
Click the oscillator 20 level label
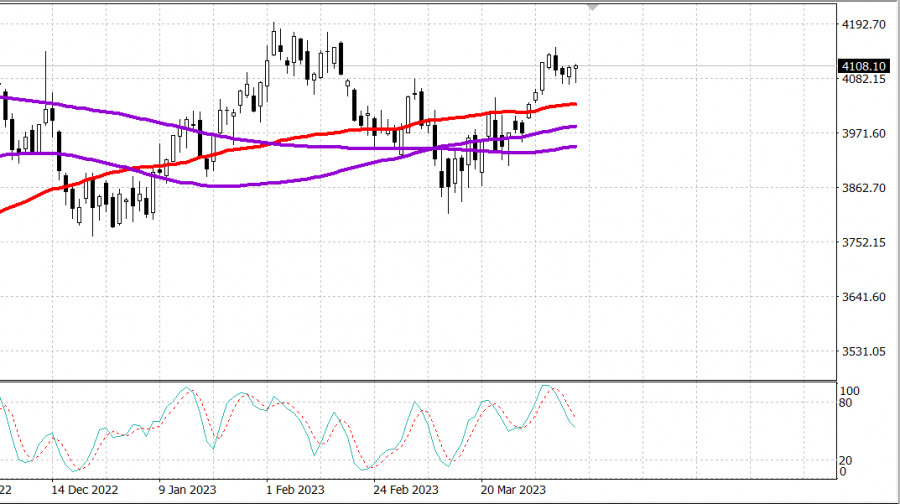tap(846, 460)
